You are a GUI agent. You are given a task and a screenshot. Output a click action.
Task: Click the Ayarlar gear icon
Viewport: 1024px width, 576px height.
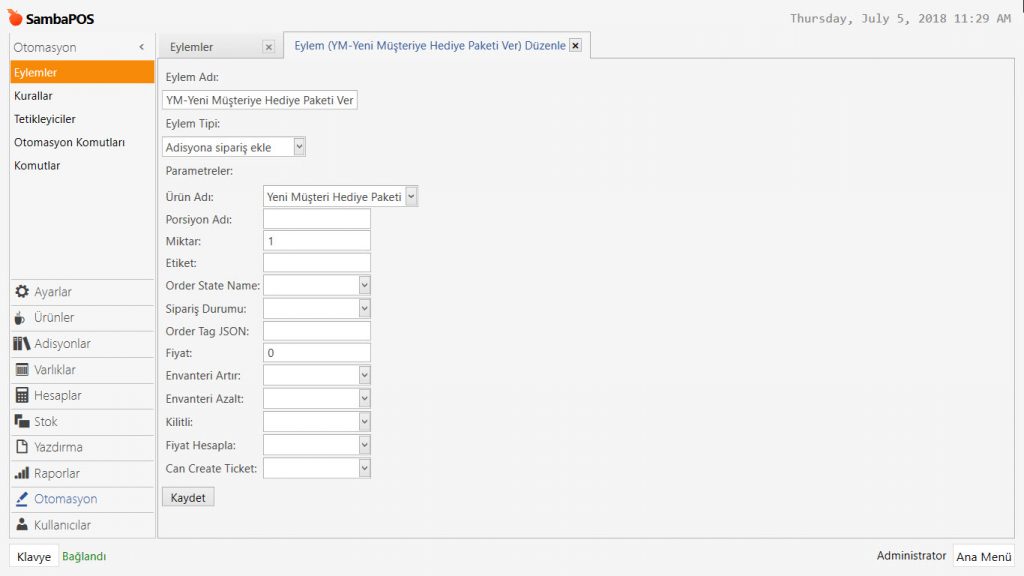(x=22, y=292)
